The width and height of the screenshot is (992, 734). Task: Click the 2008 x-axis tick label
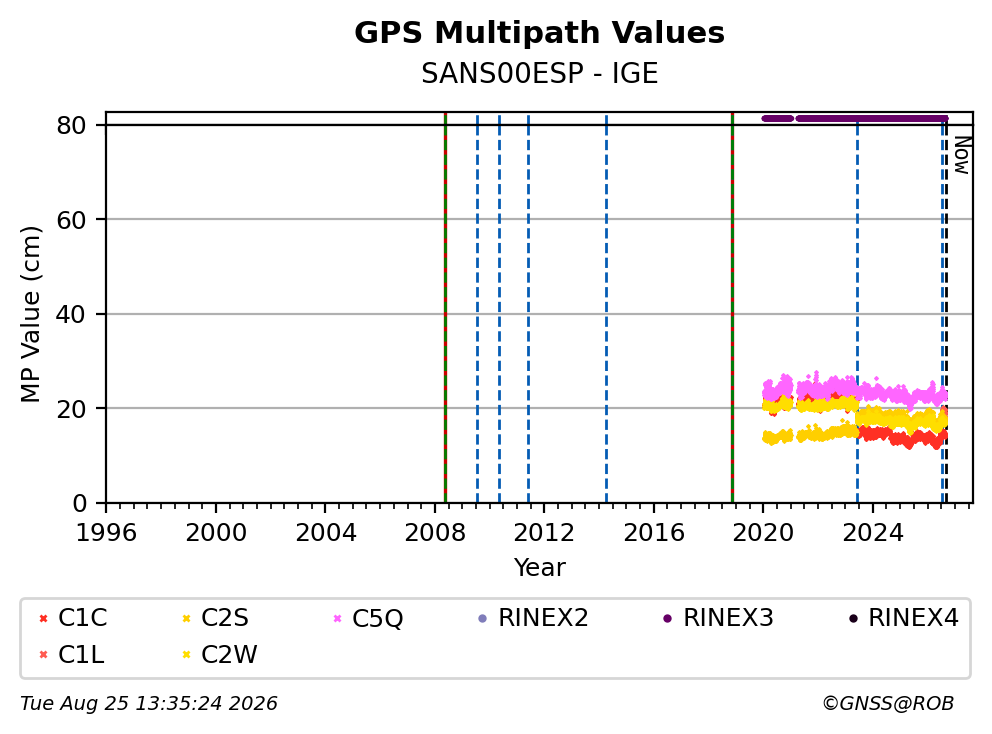435,533
